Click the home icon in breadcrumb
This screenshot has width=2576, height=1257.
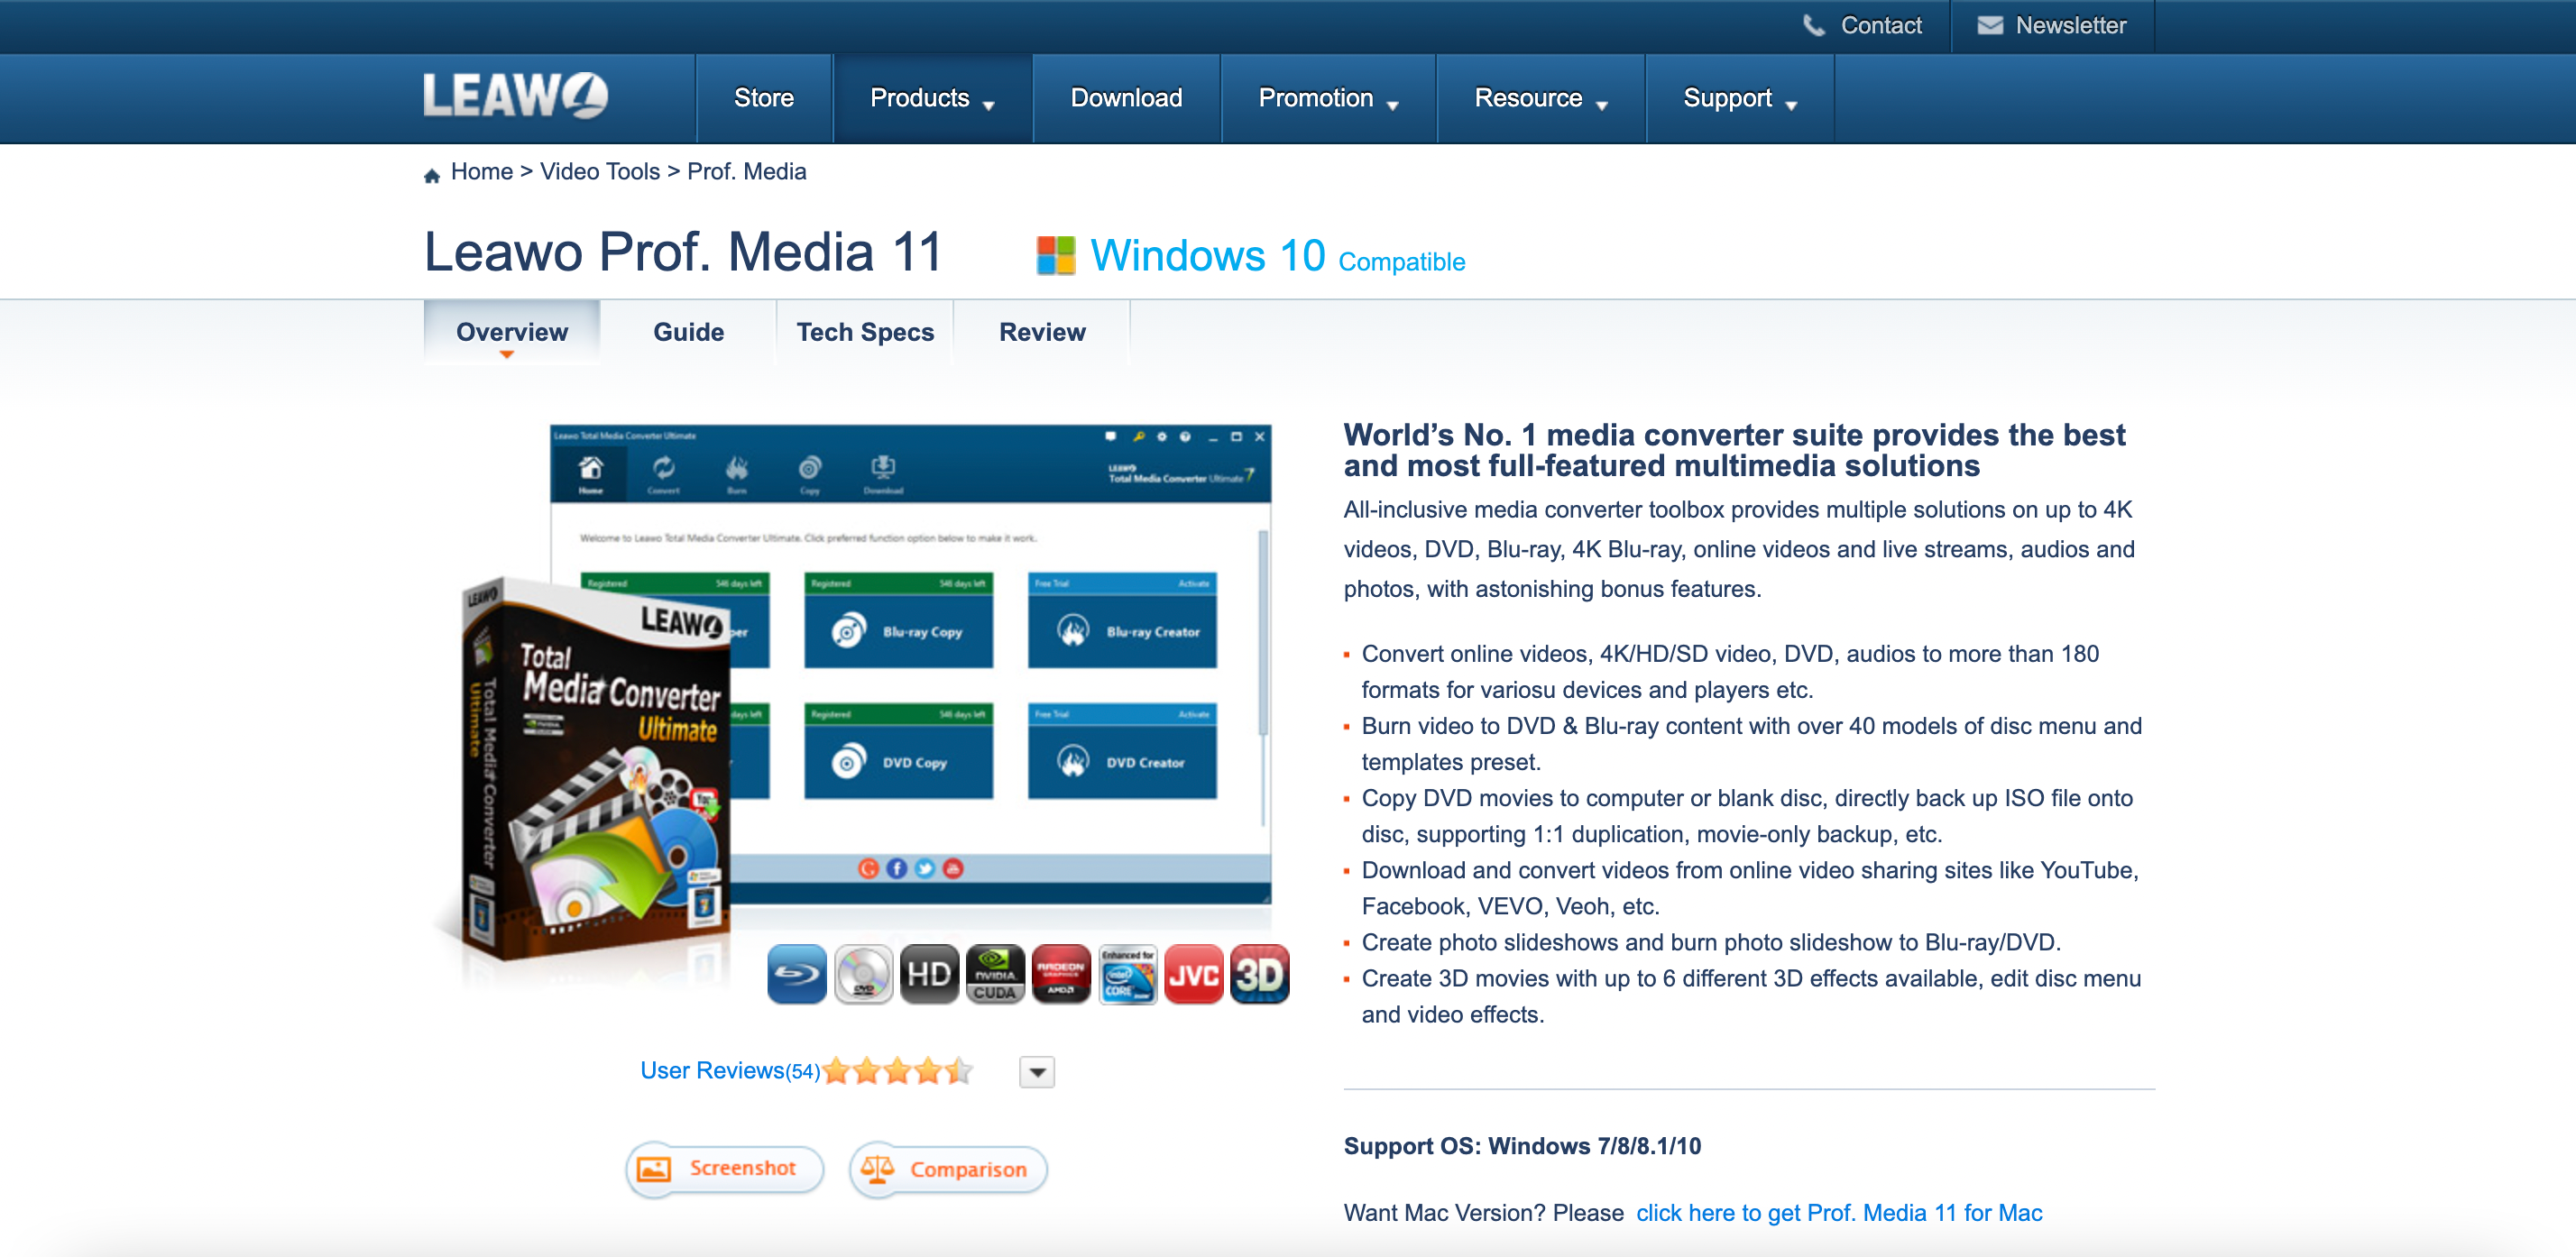(x=432, y=176)
